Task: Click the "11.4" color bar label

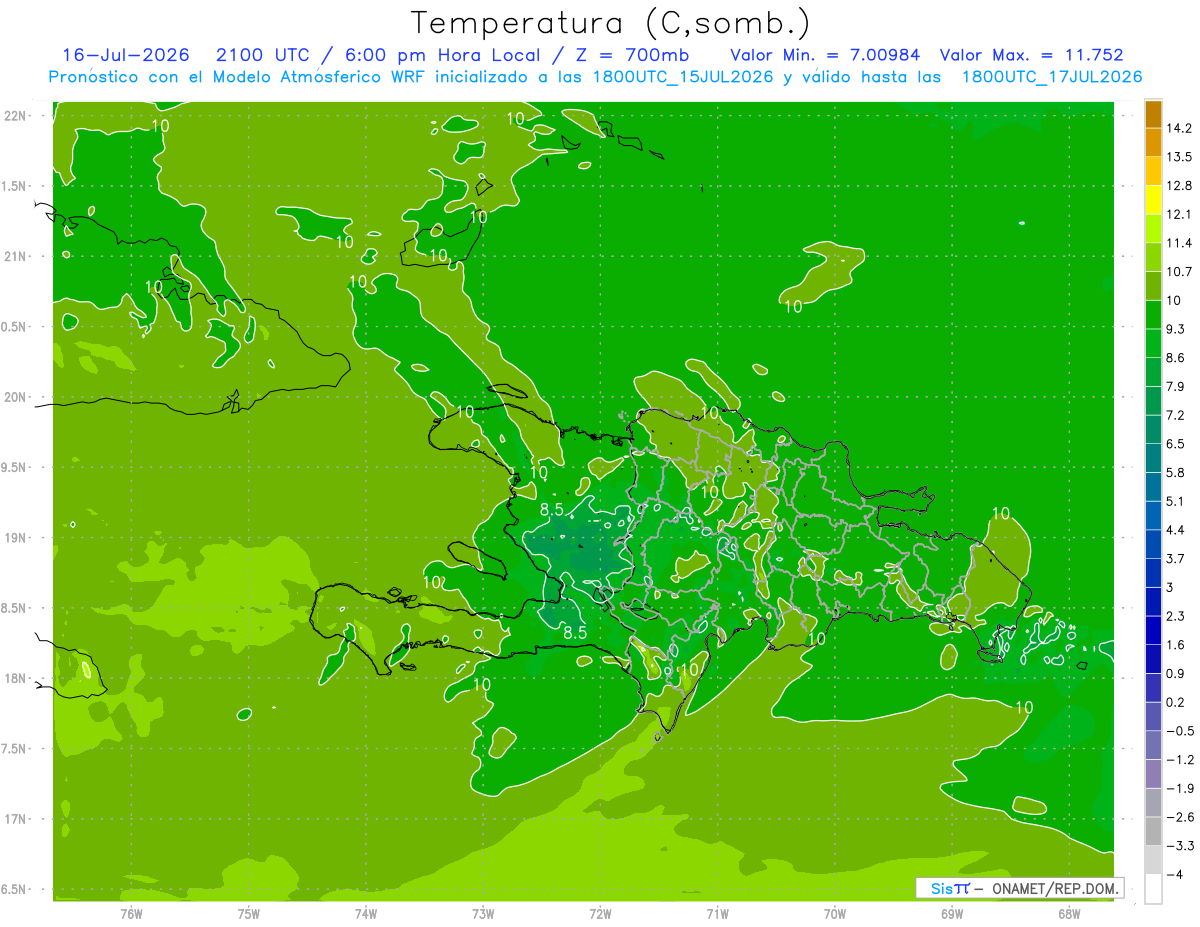Action: click(x=1179, y=243)
